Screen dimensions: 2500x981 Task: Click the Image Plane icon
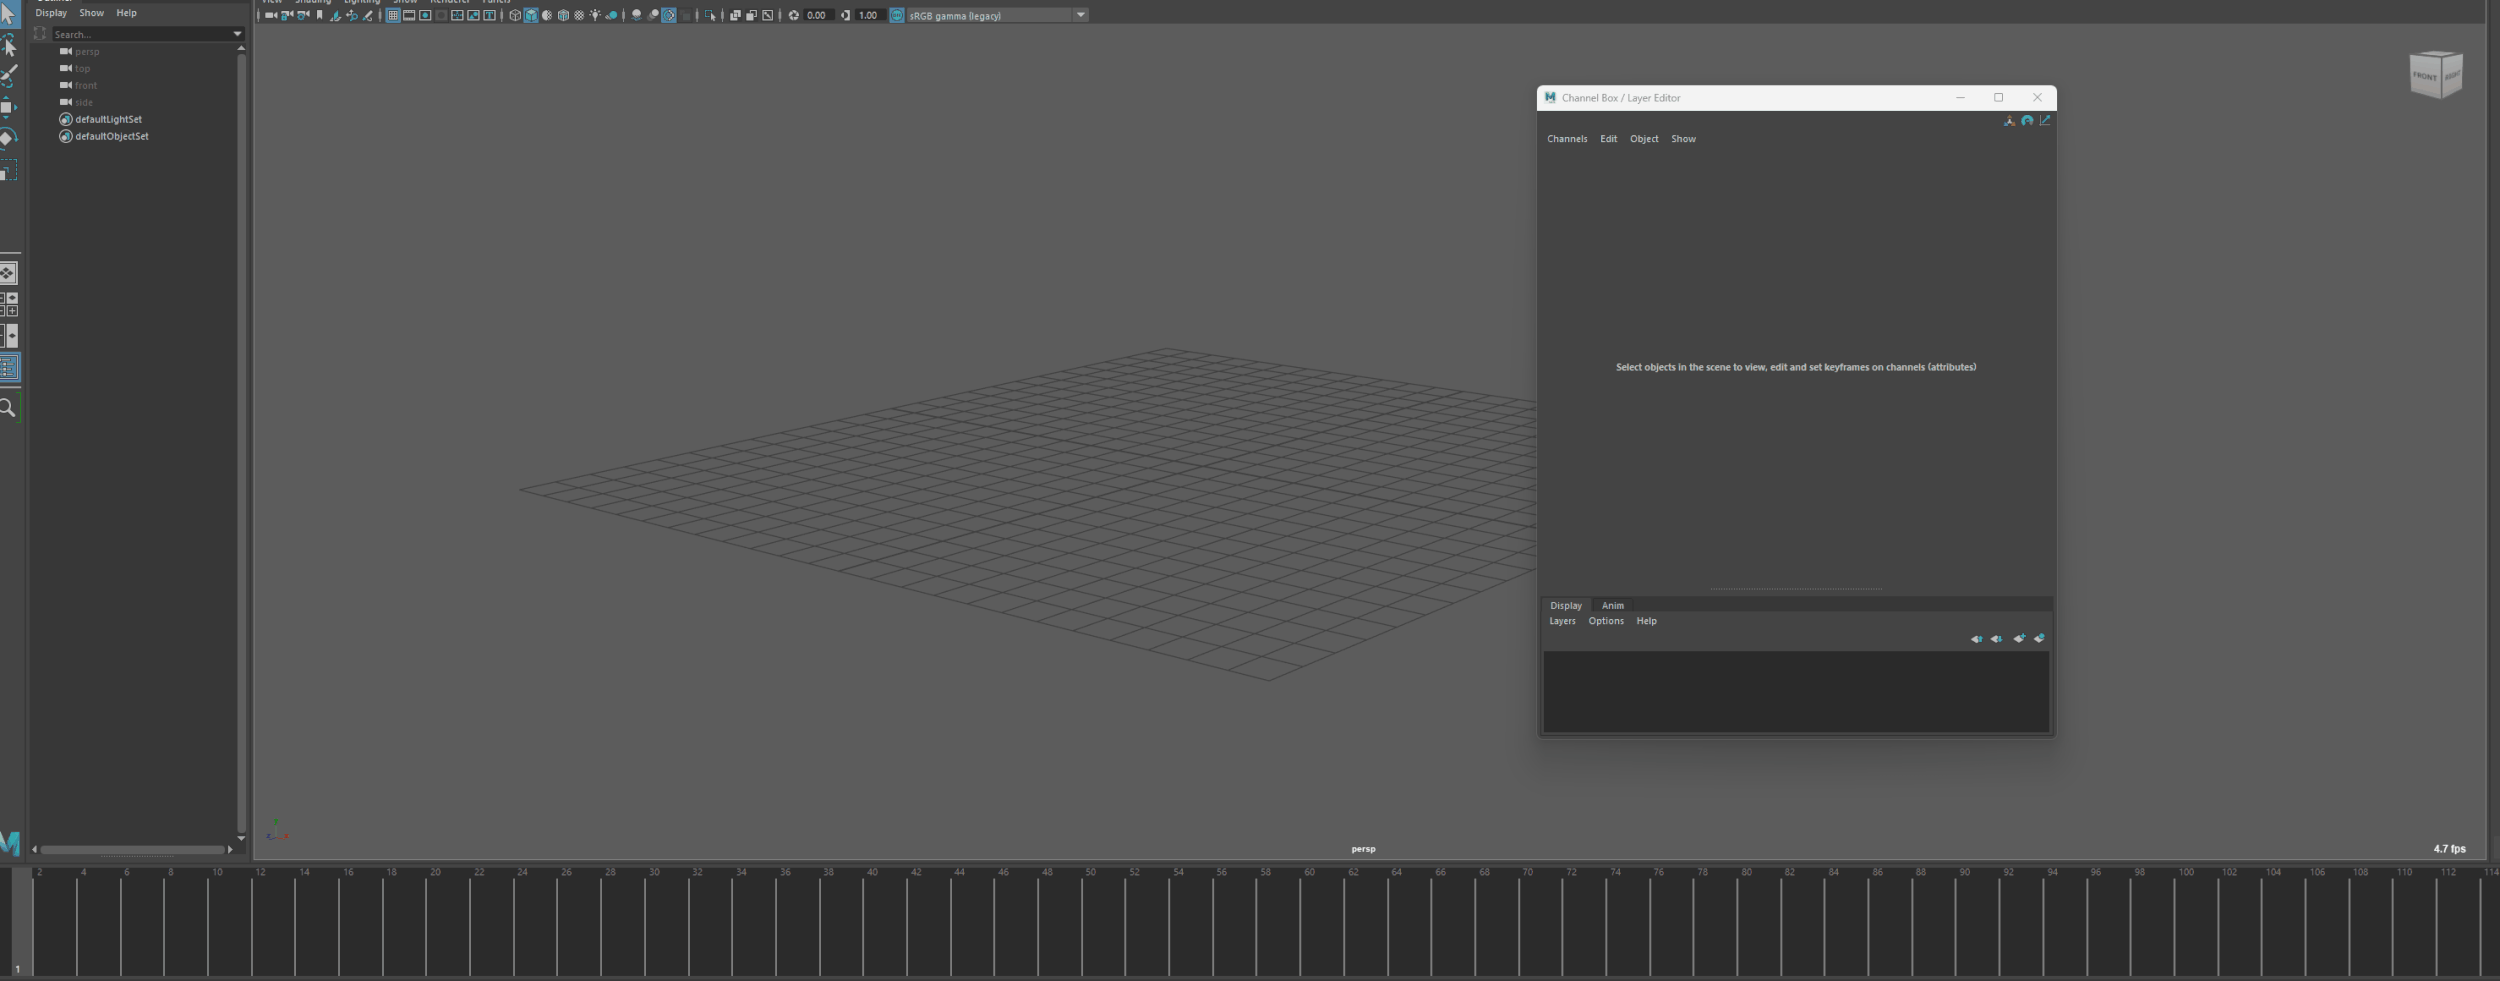[335, 15]
